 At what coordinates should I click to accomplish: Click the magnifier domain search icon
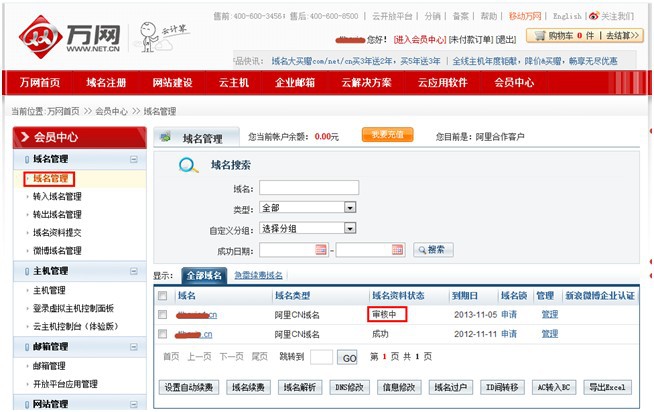point(188,166)
